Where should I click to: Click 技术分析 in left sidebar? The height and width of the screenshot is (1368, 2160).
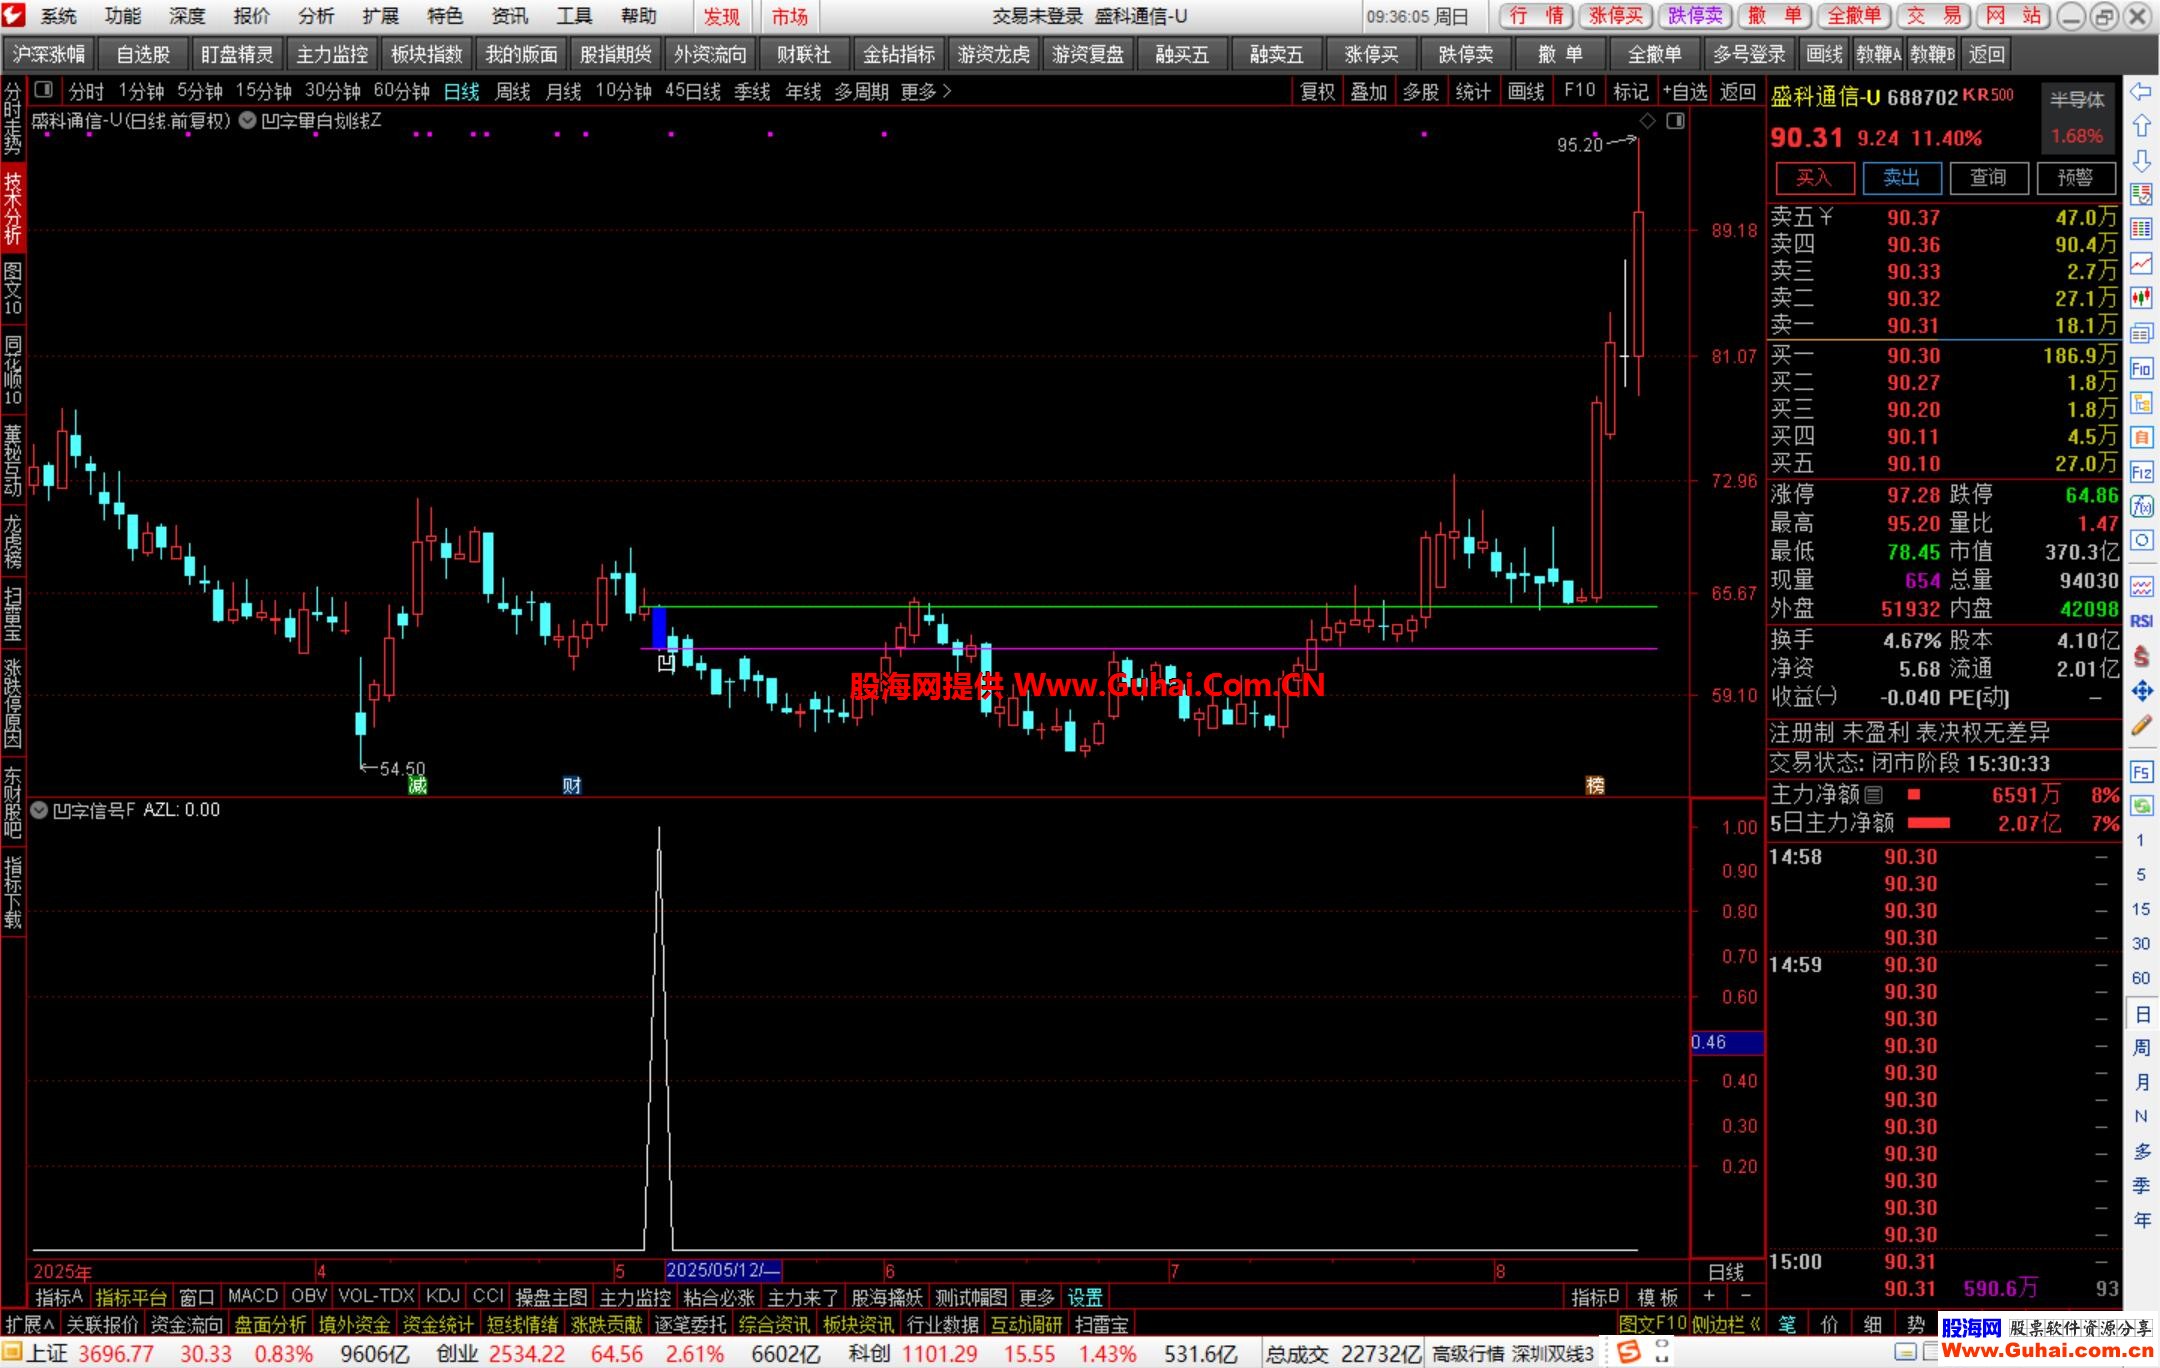coord(13,208)
